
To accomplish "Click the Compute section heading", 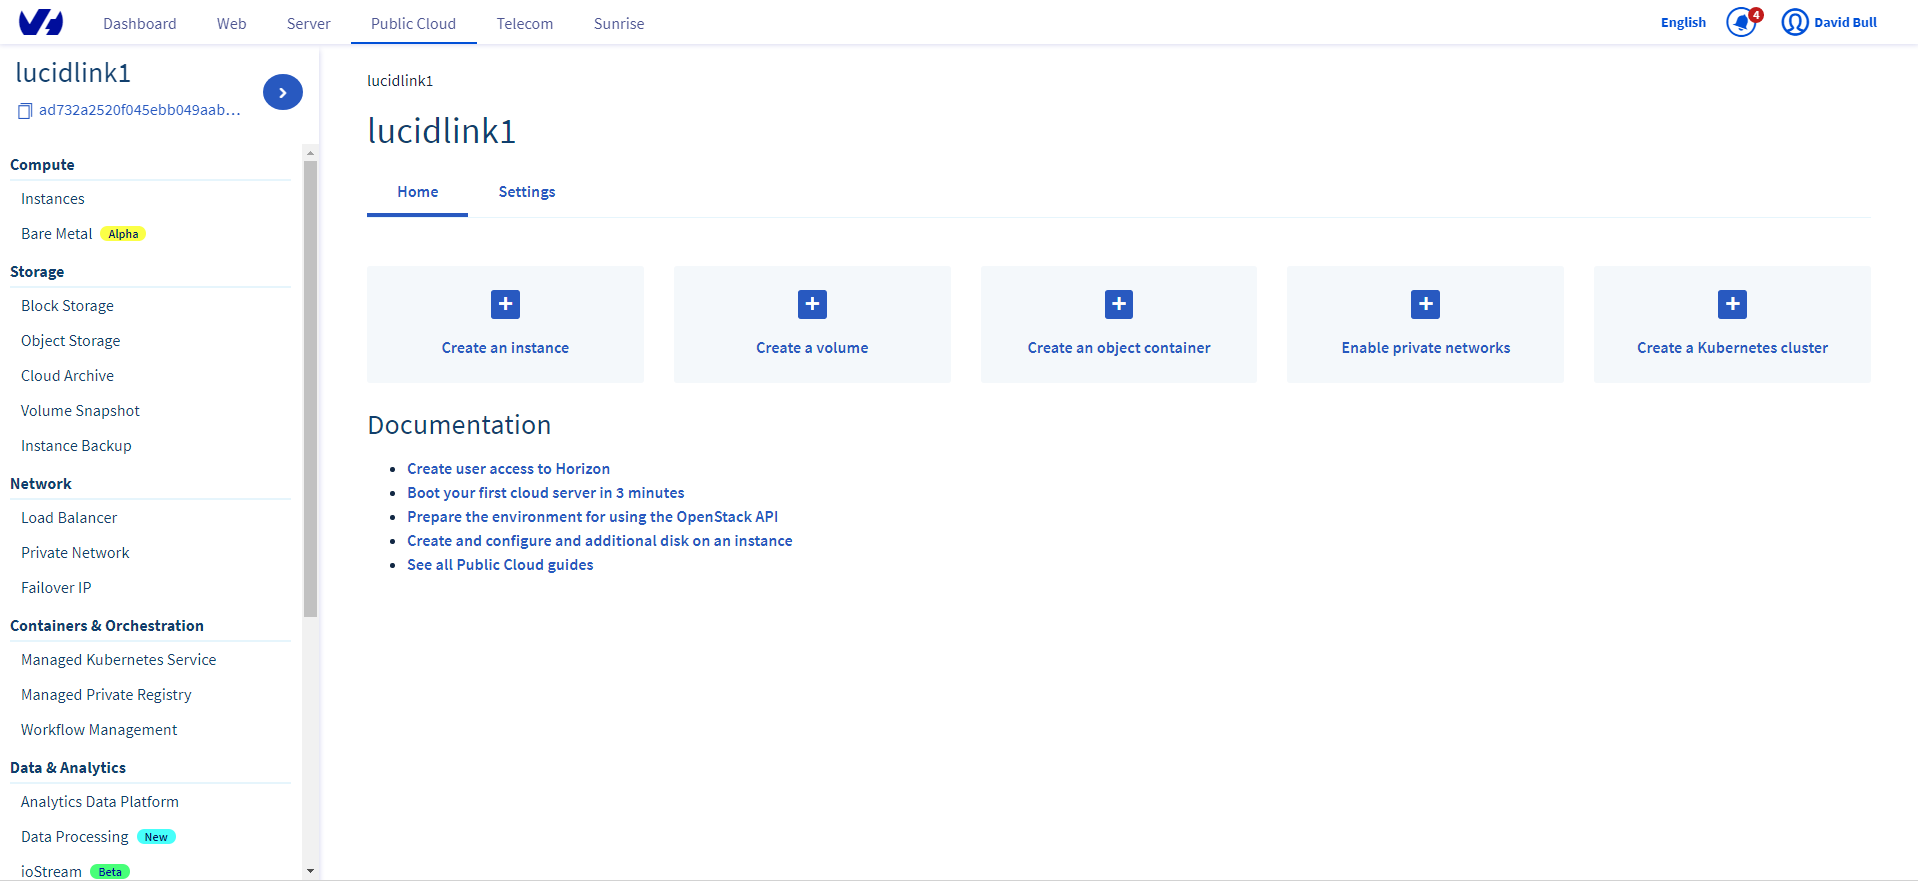I will (x=42, y=165).
